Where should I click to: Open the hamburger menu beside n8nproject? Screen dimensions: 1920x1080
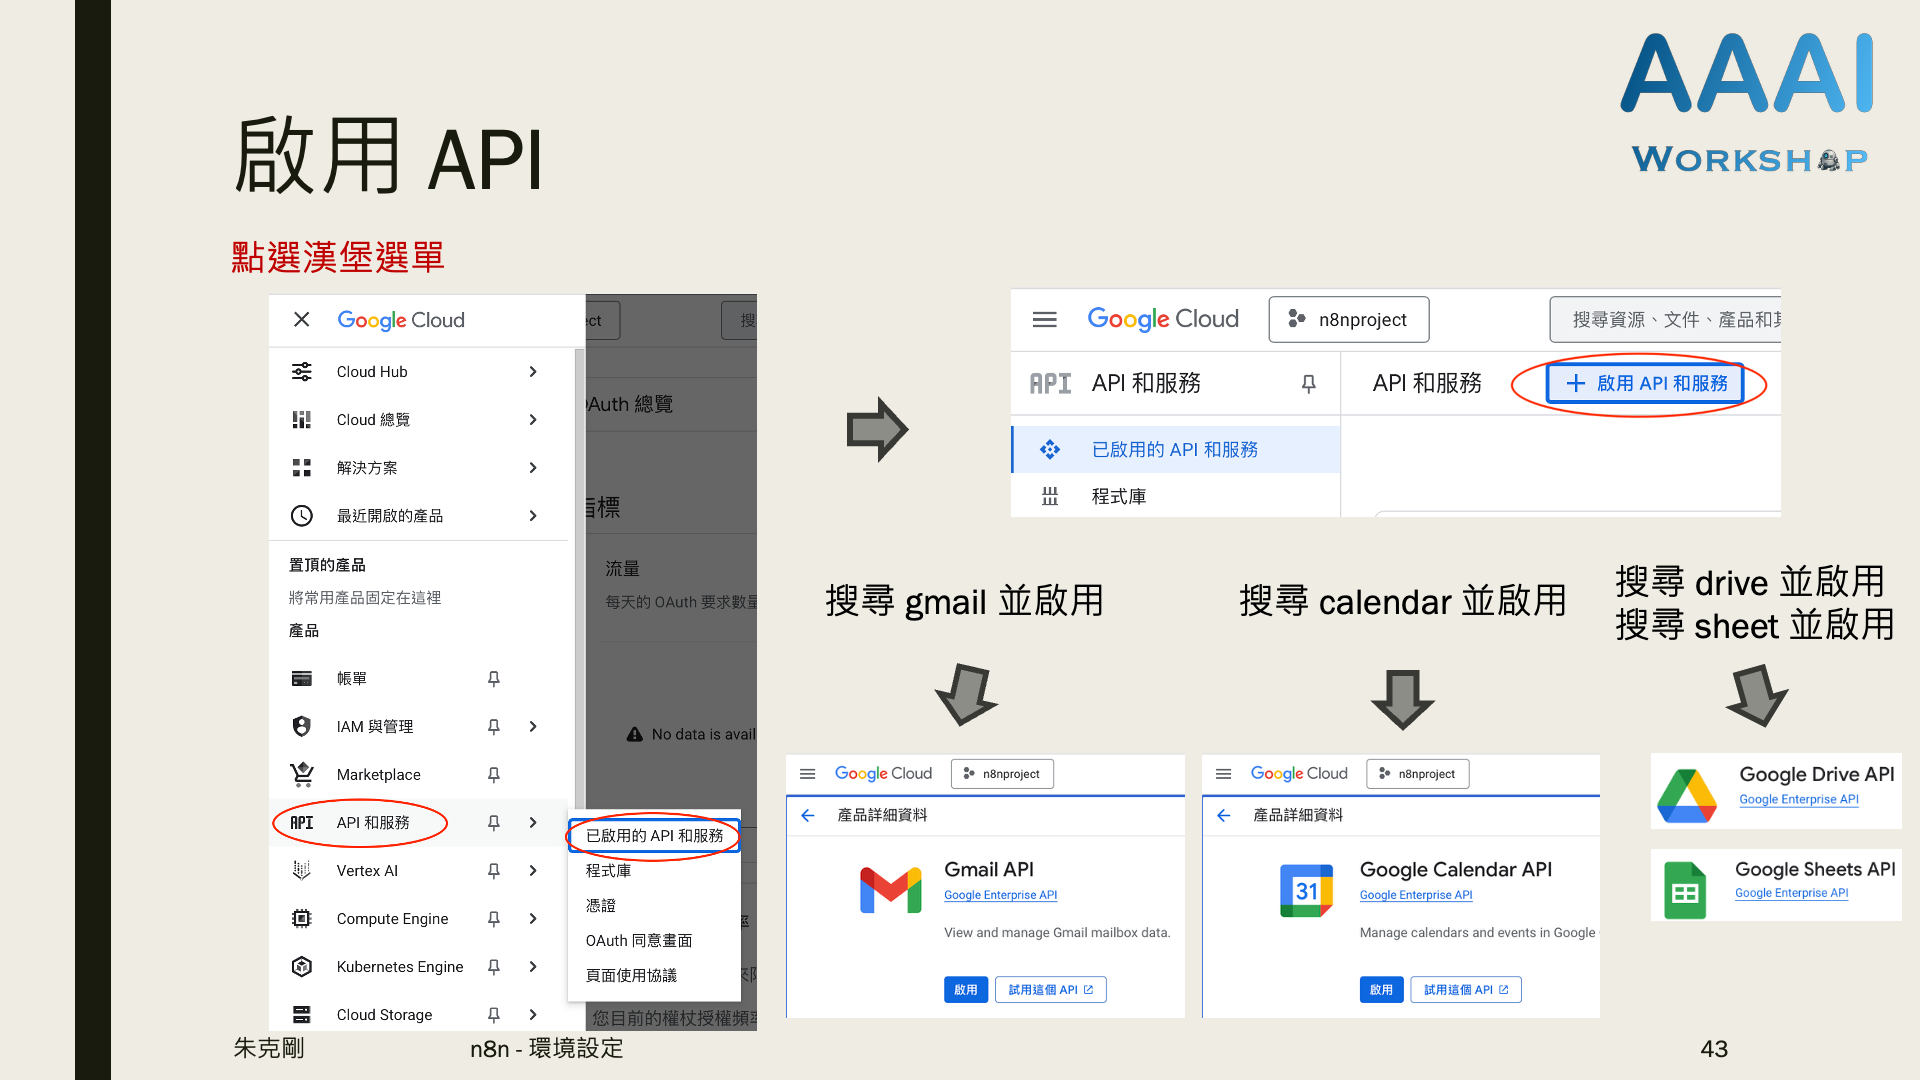point(1044,319)
